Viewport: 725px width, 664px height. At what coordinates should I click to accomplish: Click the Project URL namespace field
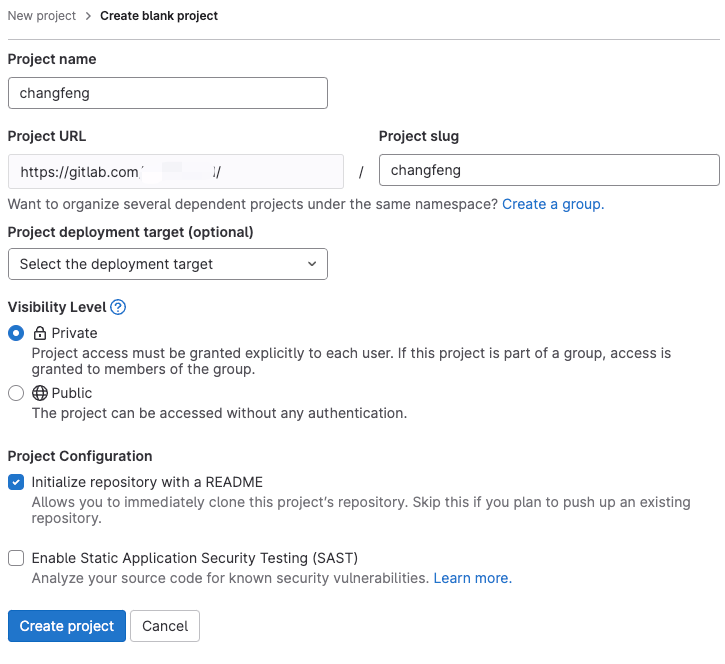pos(175,172)
